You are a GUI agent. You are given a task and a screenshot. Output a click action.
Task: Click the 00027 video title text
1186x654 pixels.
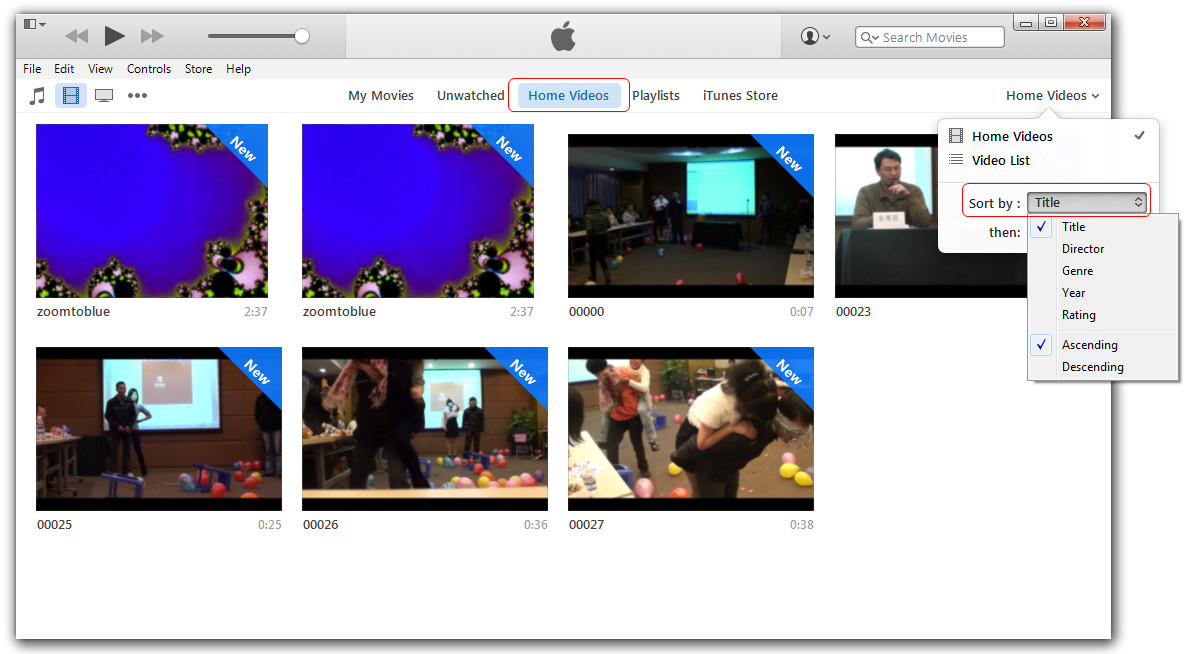(x=586, y=525)
